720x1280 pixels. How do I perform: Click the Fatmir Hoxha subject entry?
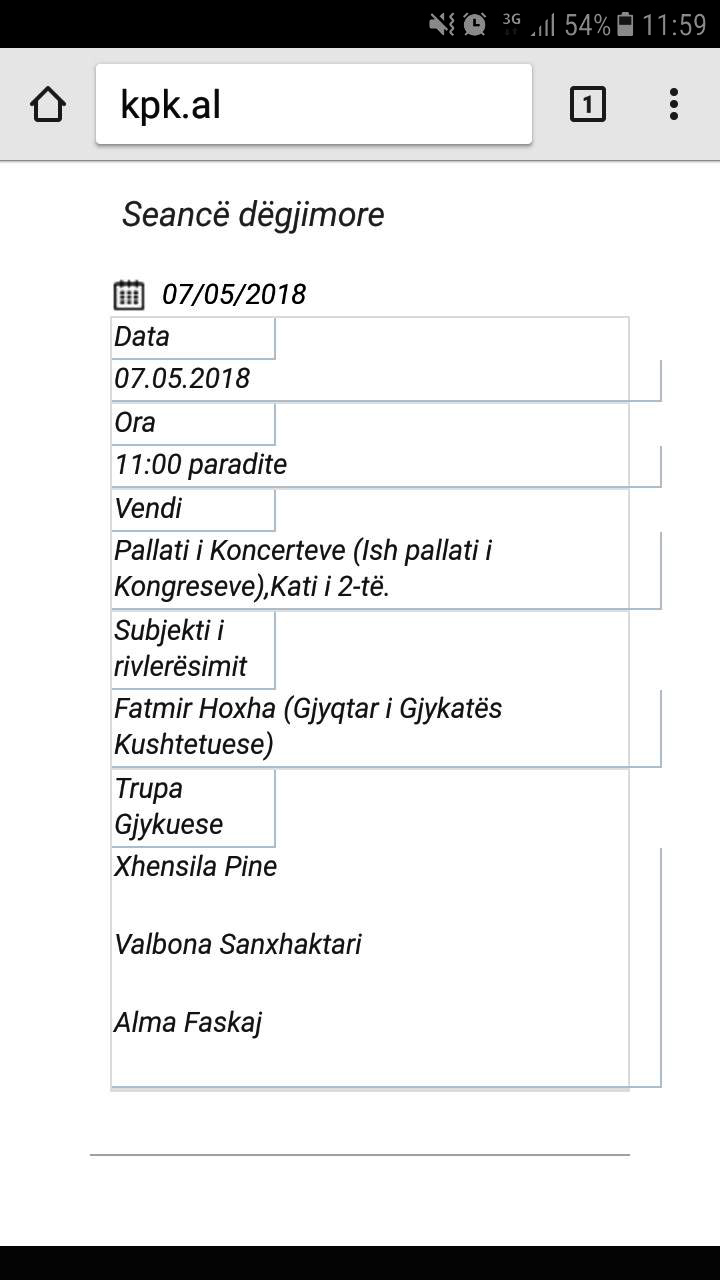(308, 726)
